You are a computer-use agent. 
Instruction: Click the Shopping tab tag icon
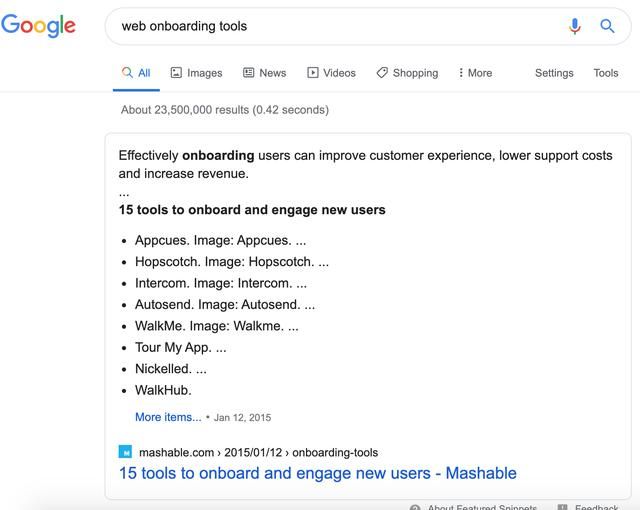tap(382, 73)
